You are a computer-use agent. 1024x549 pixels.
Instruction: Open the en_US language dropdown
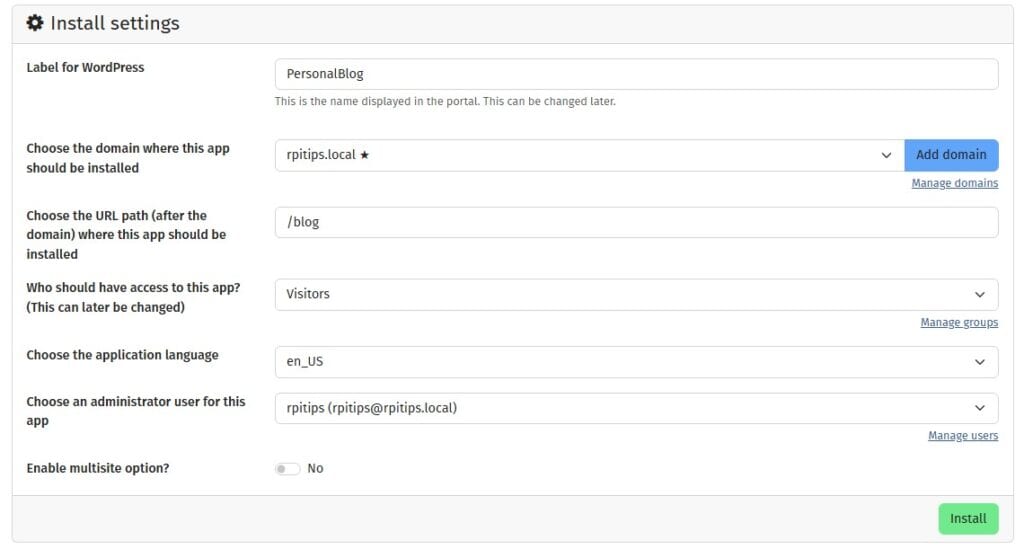pos(636,362)
